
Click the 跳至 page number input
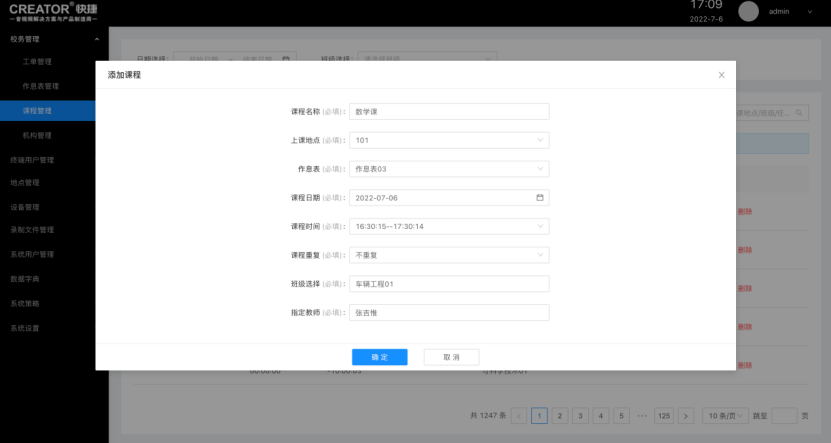pyautogui.click(x=784, y=416)
